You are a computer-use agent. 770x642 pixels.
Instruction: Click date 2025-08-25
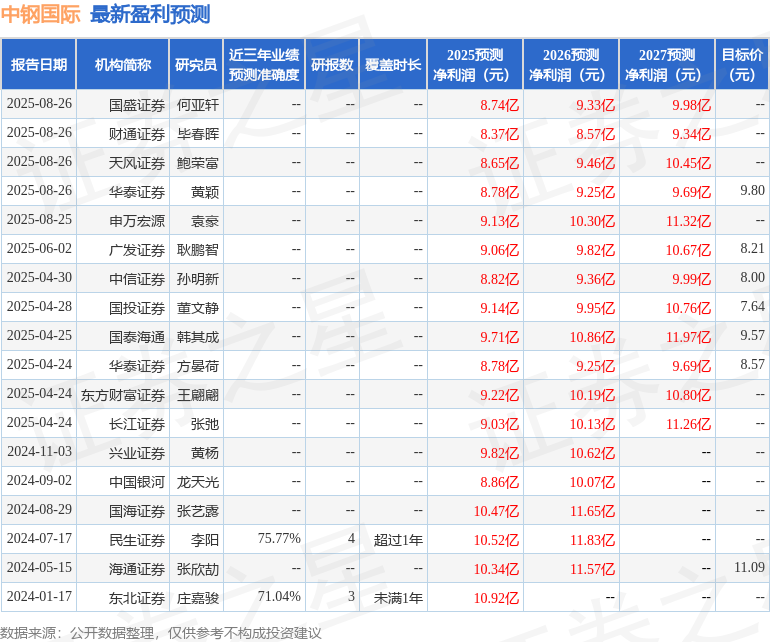pos(39,219)
